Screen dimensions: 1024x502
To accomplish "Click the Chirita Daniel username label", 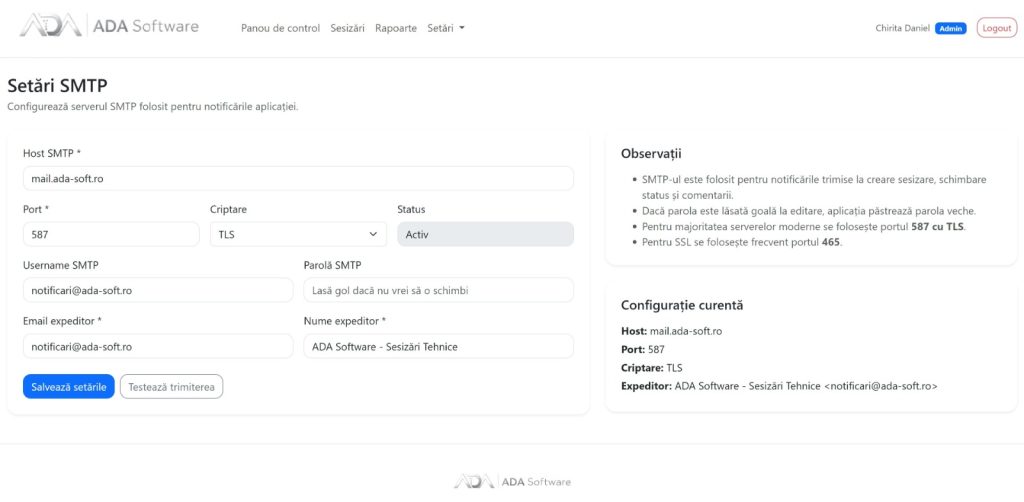I will click(x=902, y=28).
